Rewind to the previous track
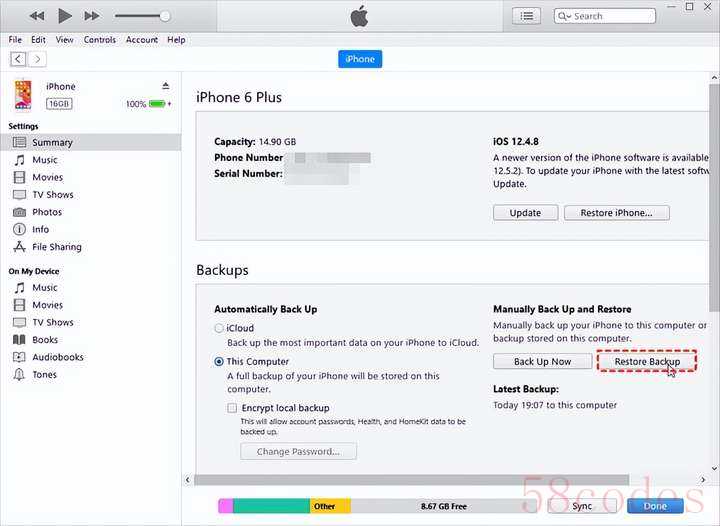720x526 pixels. click(x=37, y=16)
